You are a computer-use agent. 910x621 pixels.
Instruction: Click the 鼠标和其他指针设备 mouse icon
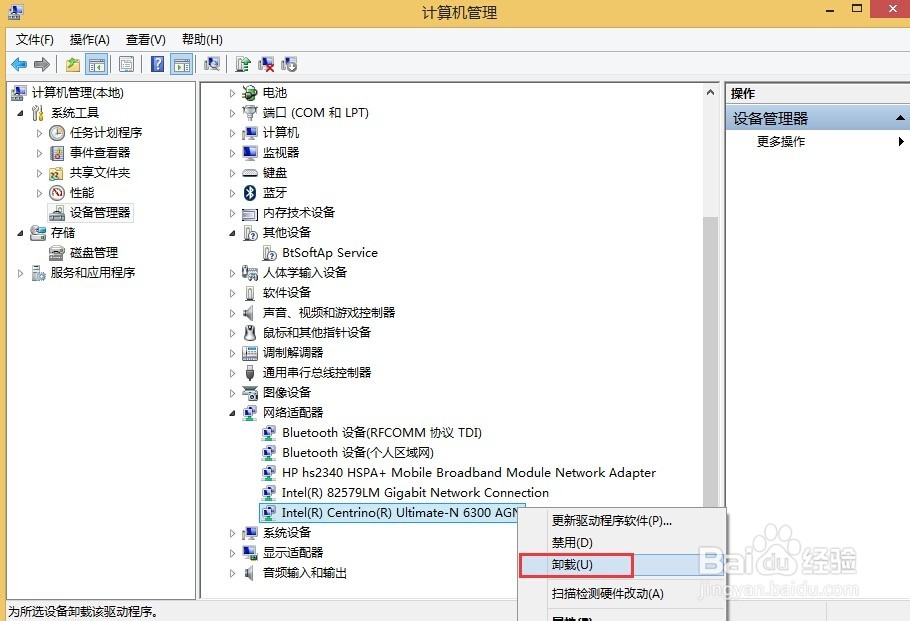pyautogui.click(x=250, y=333)
